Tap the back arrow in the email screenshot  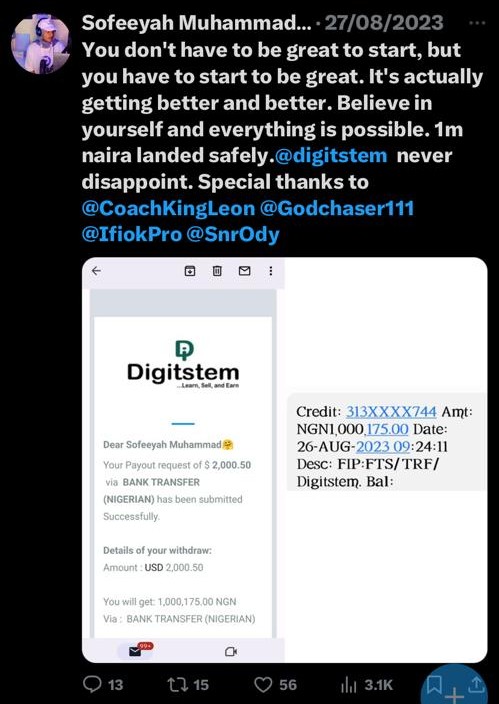click(x=96, y=271)
